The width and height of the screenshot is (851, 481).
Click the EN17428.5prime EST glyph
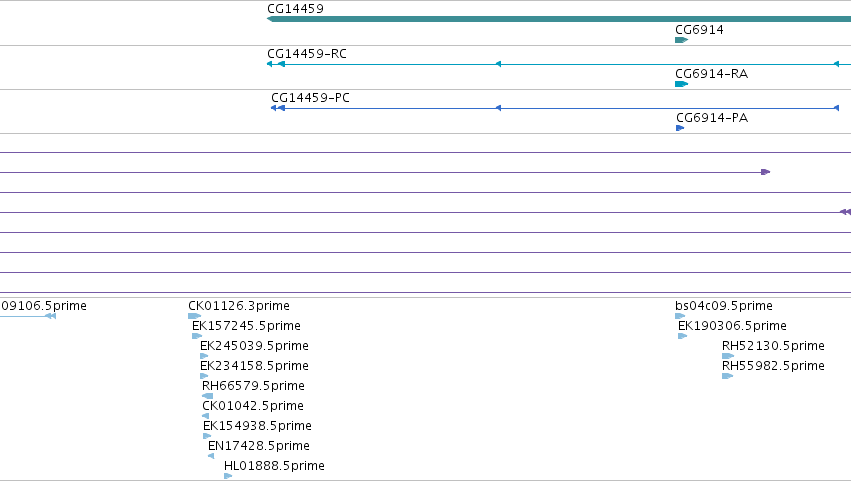211,456
